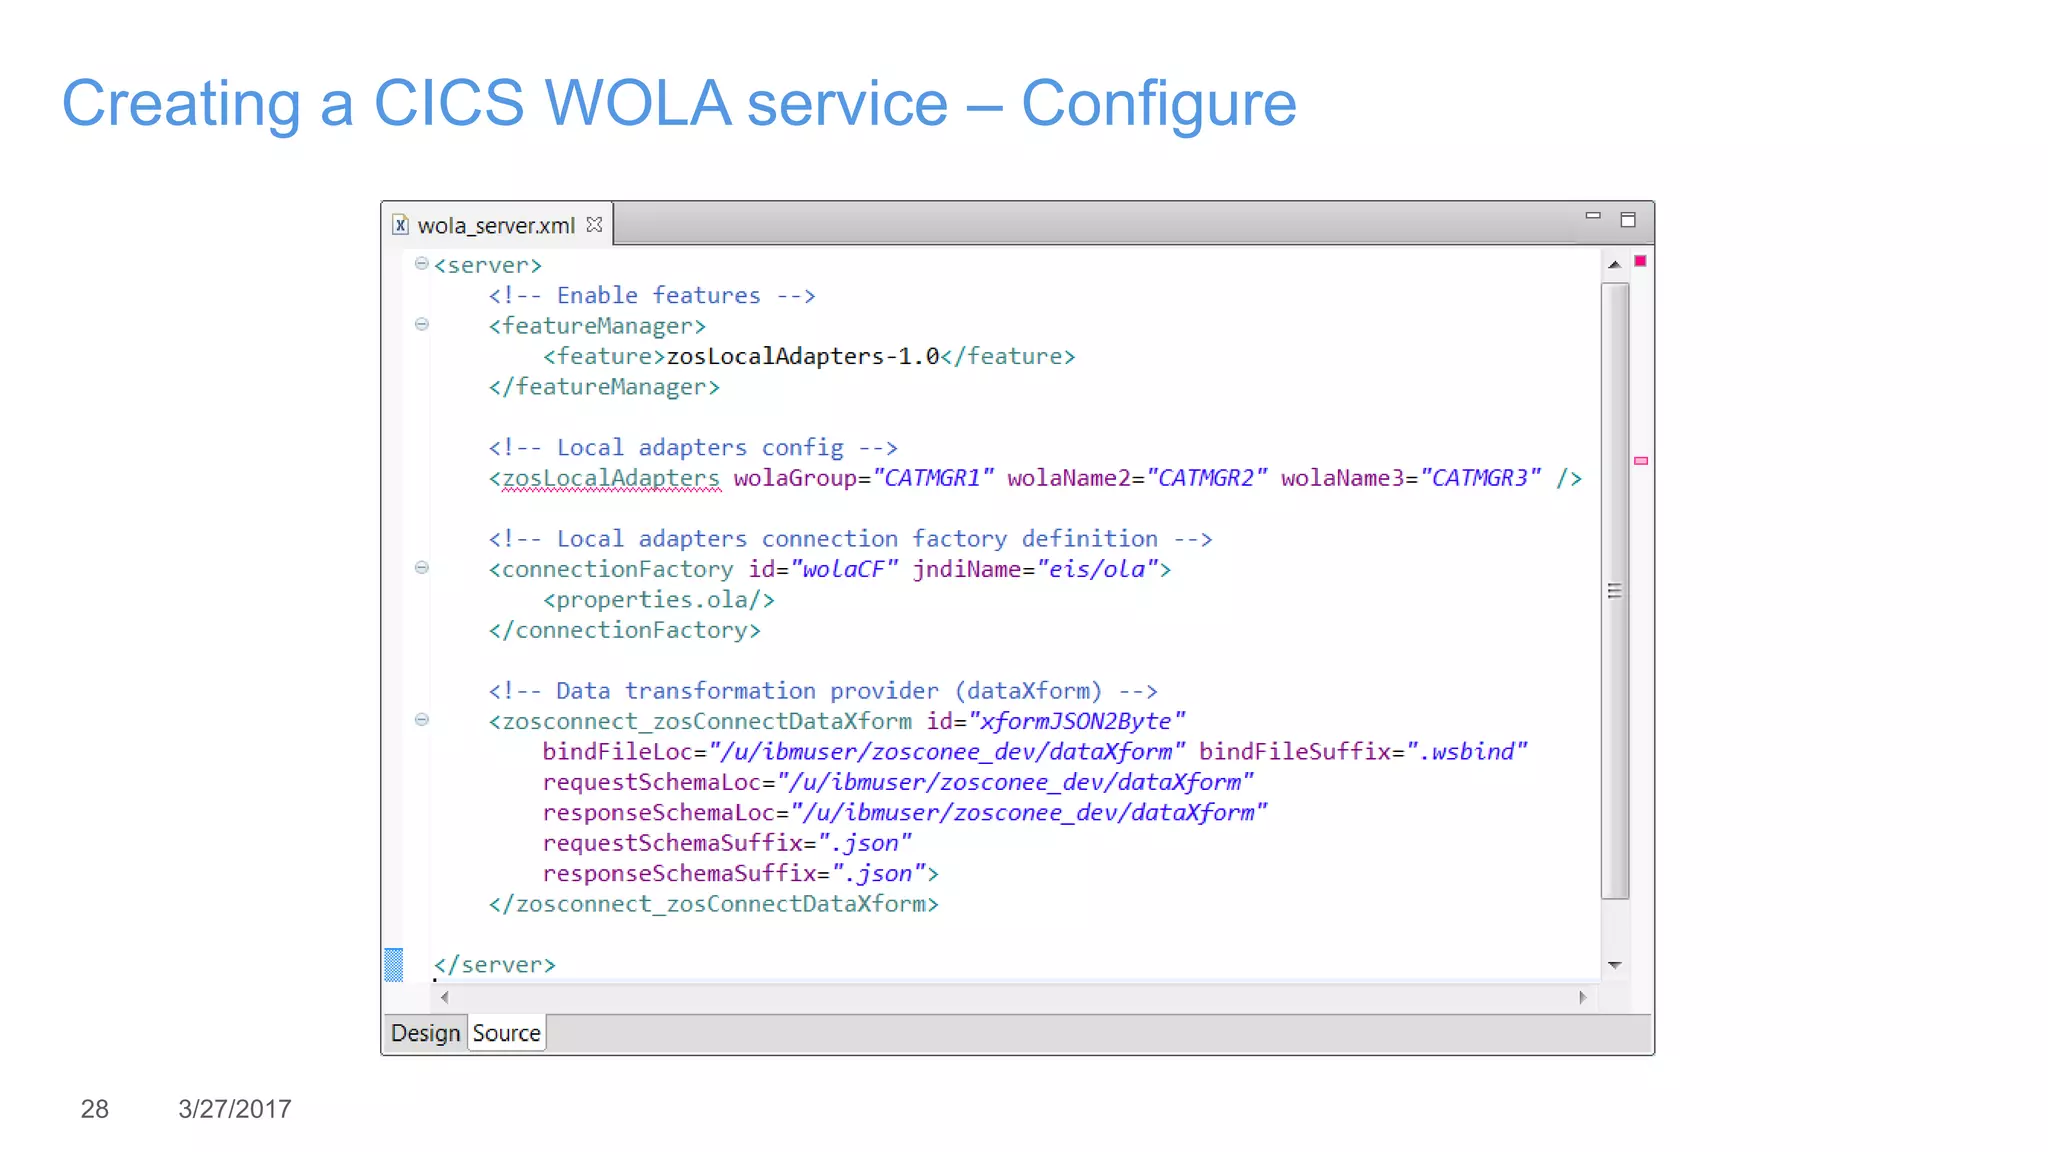Click the wolaName3 value "CATMGR3"

coord(1481,479)
